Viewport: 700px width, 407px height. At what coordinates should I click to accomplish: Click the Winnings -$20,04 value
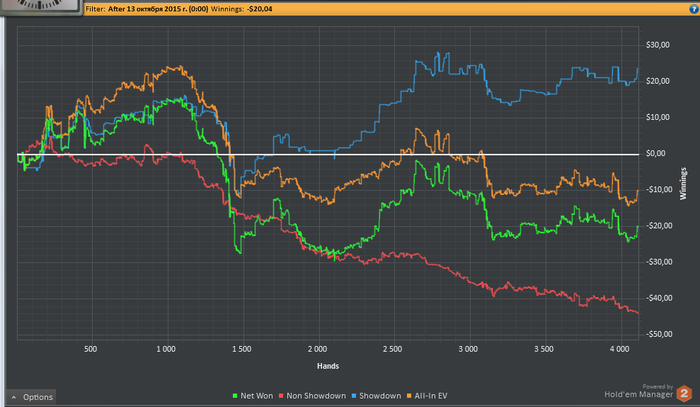point(260,8)
